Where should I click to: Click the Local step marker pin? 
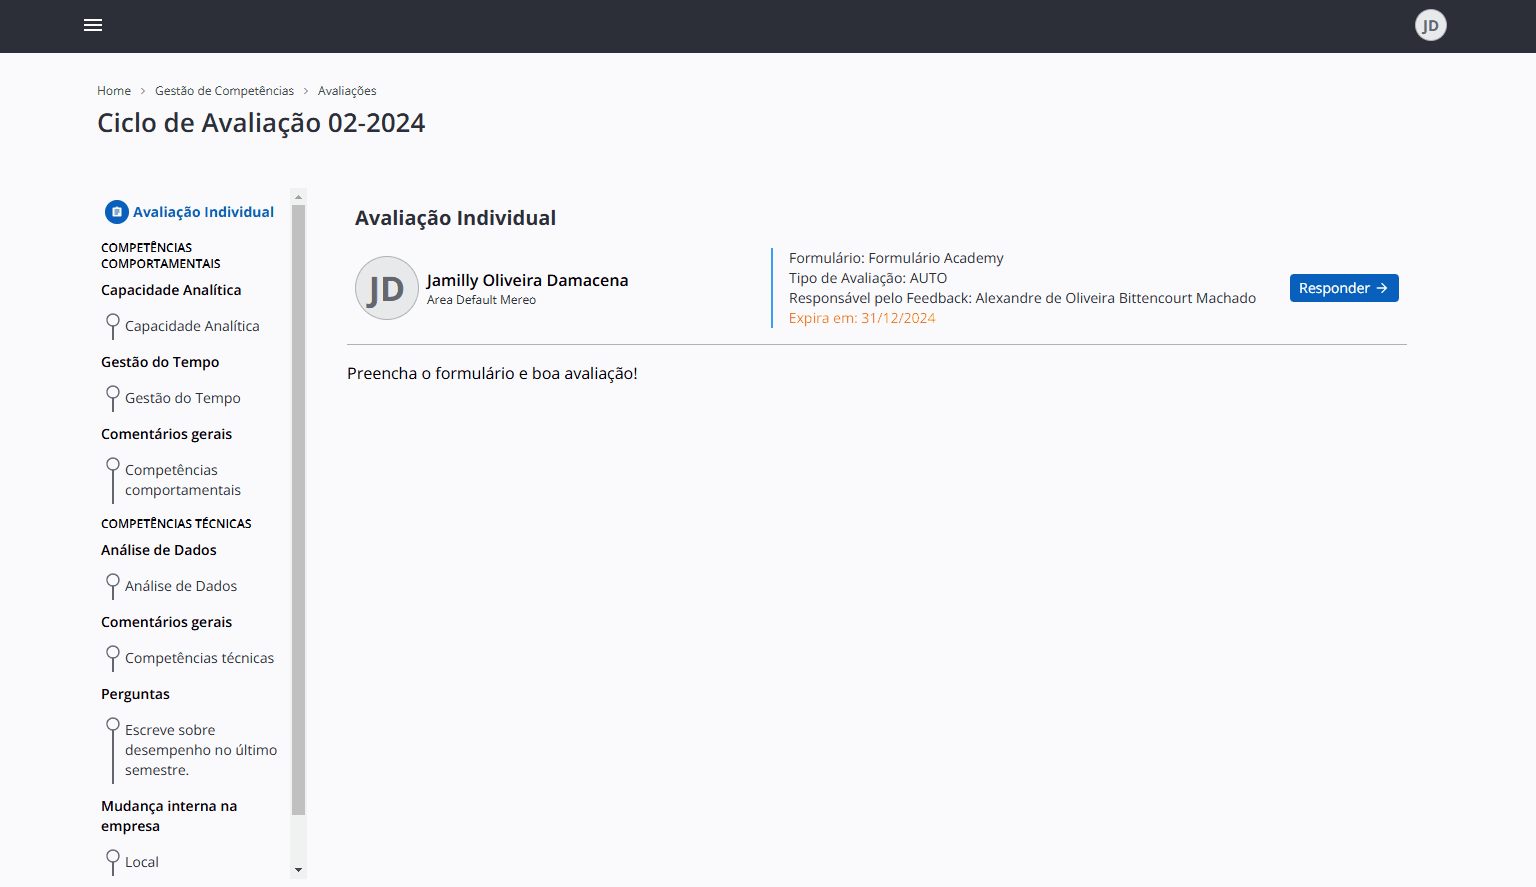(x=113, y=858)
